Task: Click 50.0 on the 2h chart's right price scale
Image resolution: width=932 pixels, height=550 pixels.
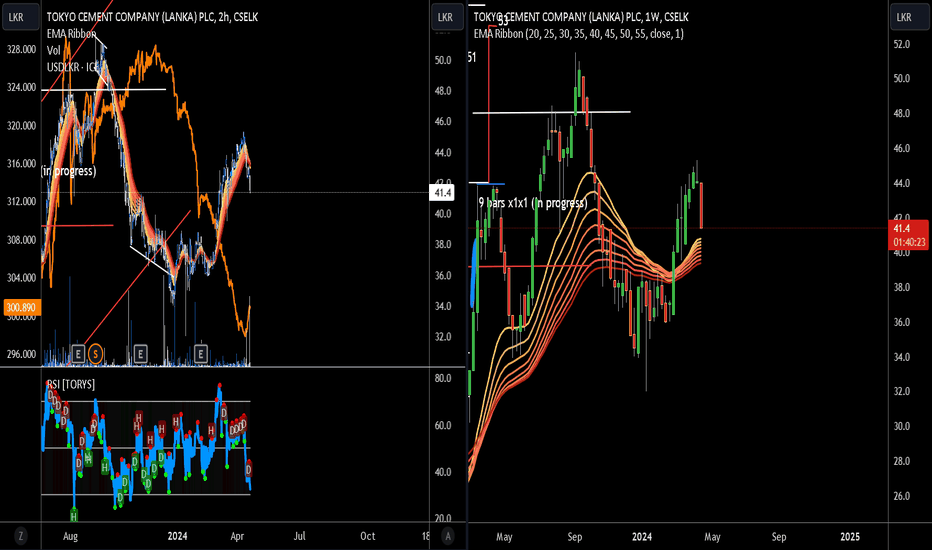Action: point(443,60)
